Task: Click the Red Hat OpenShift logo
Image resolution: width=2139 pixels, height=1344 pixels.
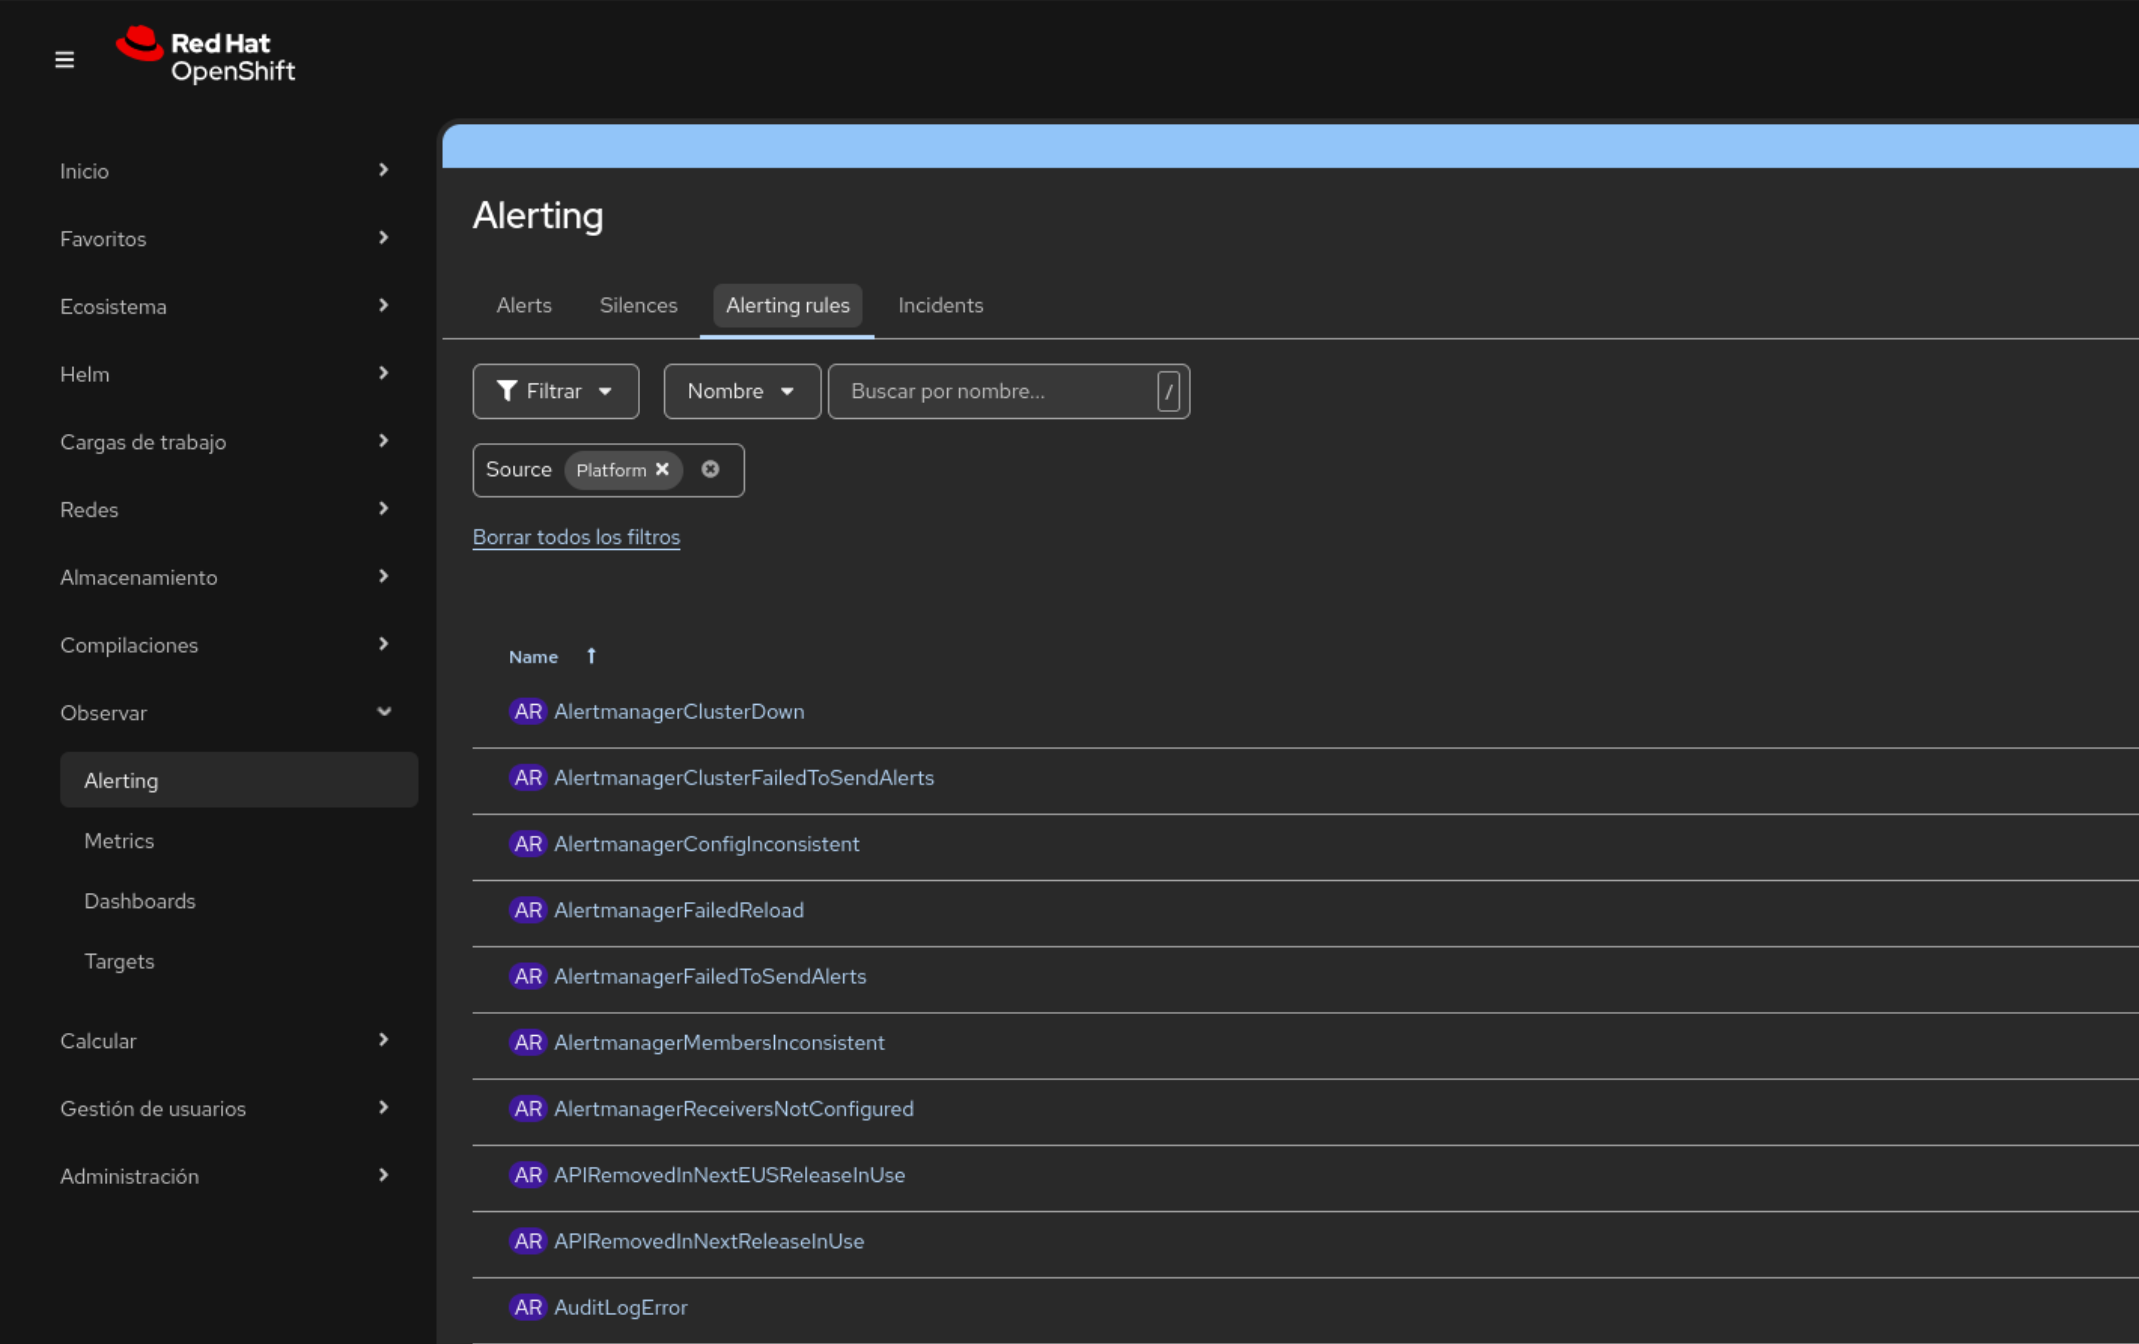Action: tap(206, 56)
